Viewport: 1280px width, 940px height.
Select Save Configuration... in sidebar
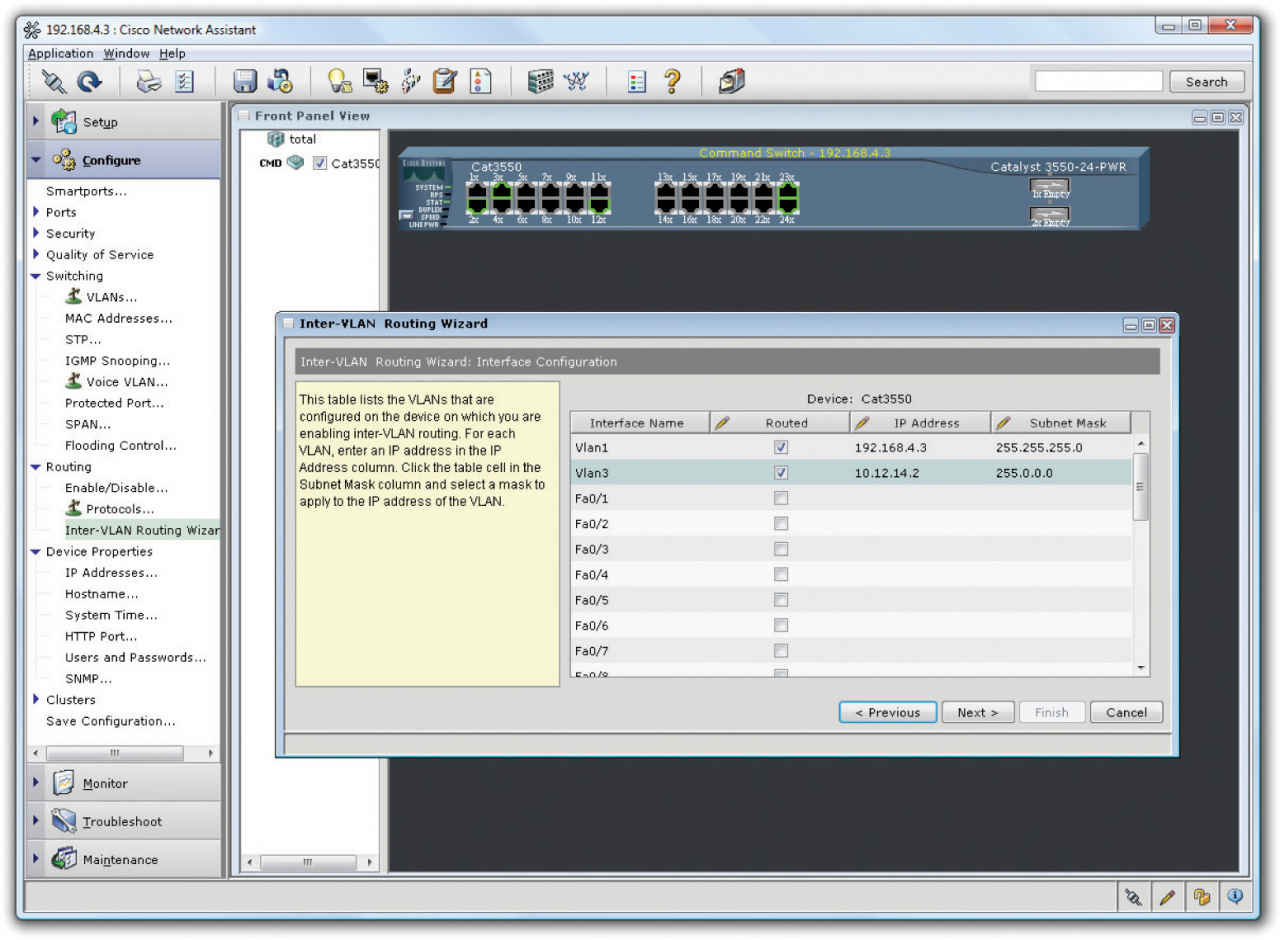click(110, 721)
